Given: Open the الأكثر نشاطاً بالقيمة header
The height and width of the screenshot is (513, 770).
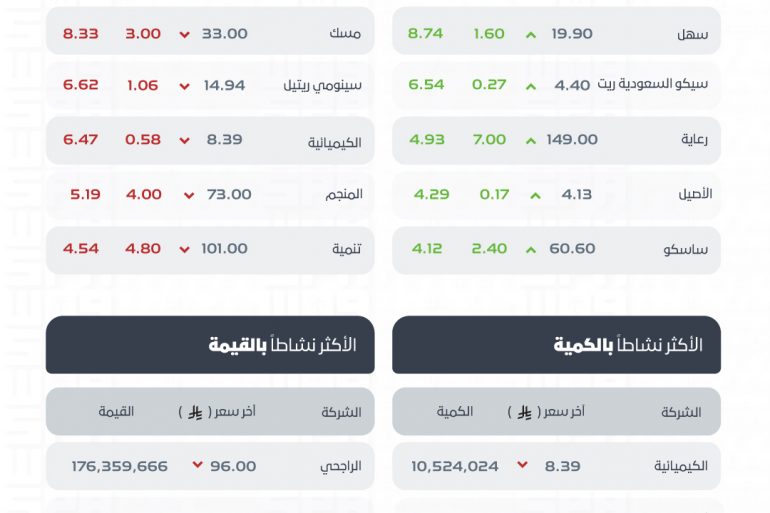Looking at the screenshot, I should [x=210, y=345].
